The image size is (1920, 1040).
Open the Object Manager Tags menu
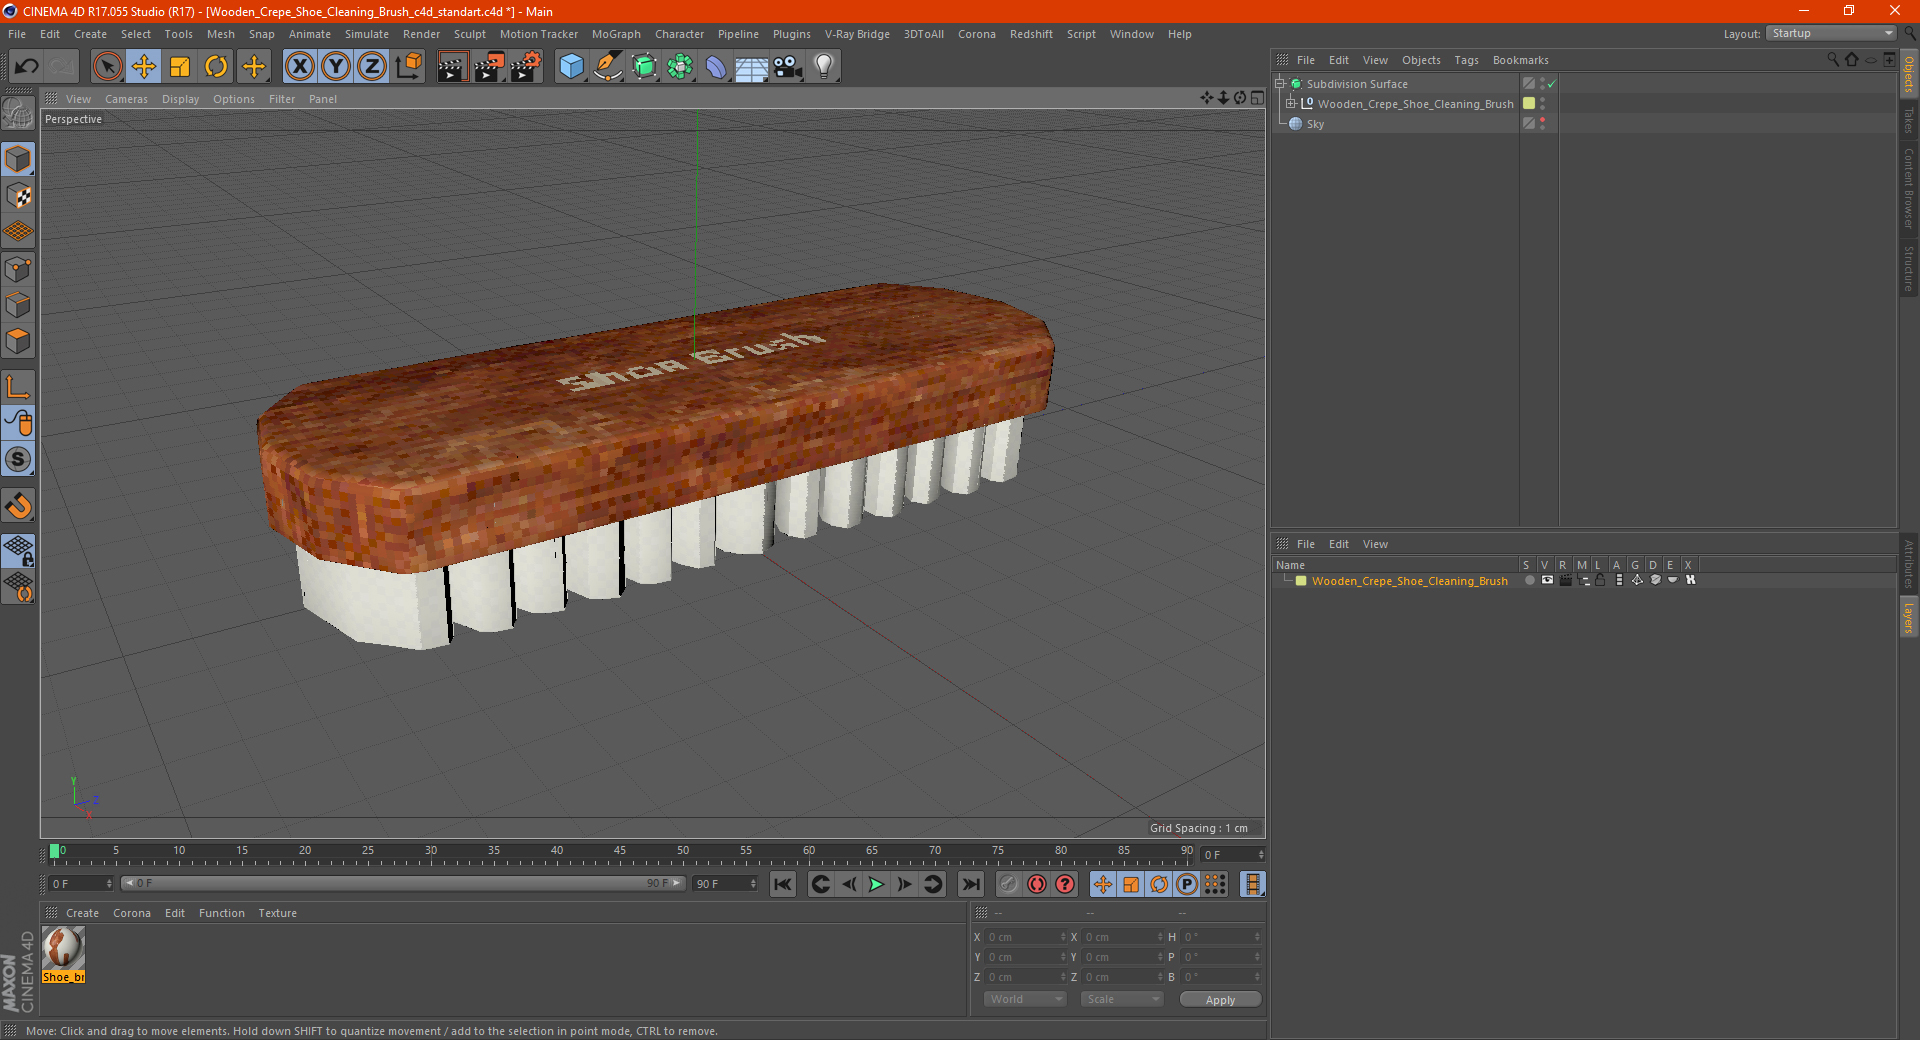coord(1466,60)
